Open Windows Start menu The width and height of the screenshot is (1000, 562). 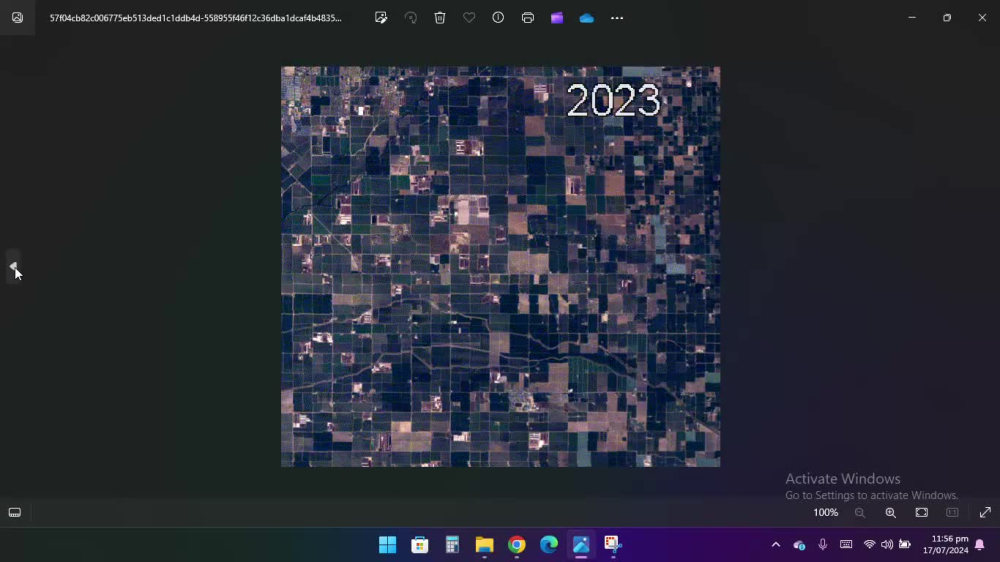click(x=387, y=545)
